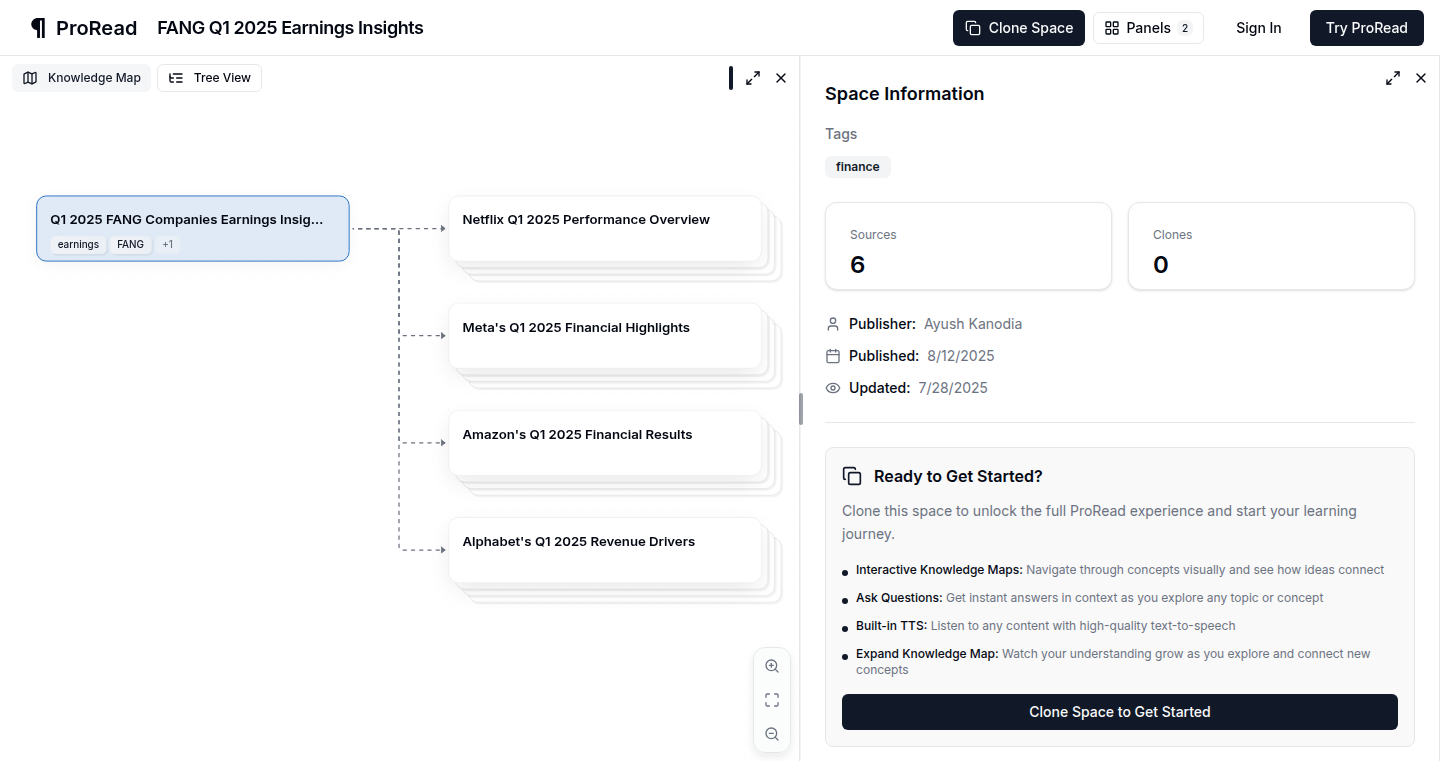Viewport: 1440px width, 761px height.
Task: Select Amazon's Q1 2025 Financial Results card
Action: (x=605, y=443)
